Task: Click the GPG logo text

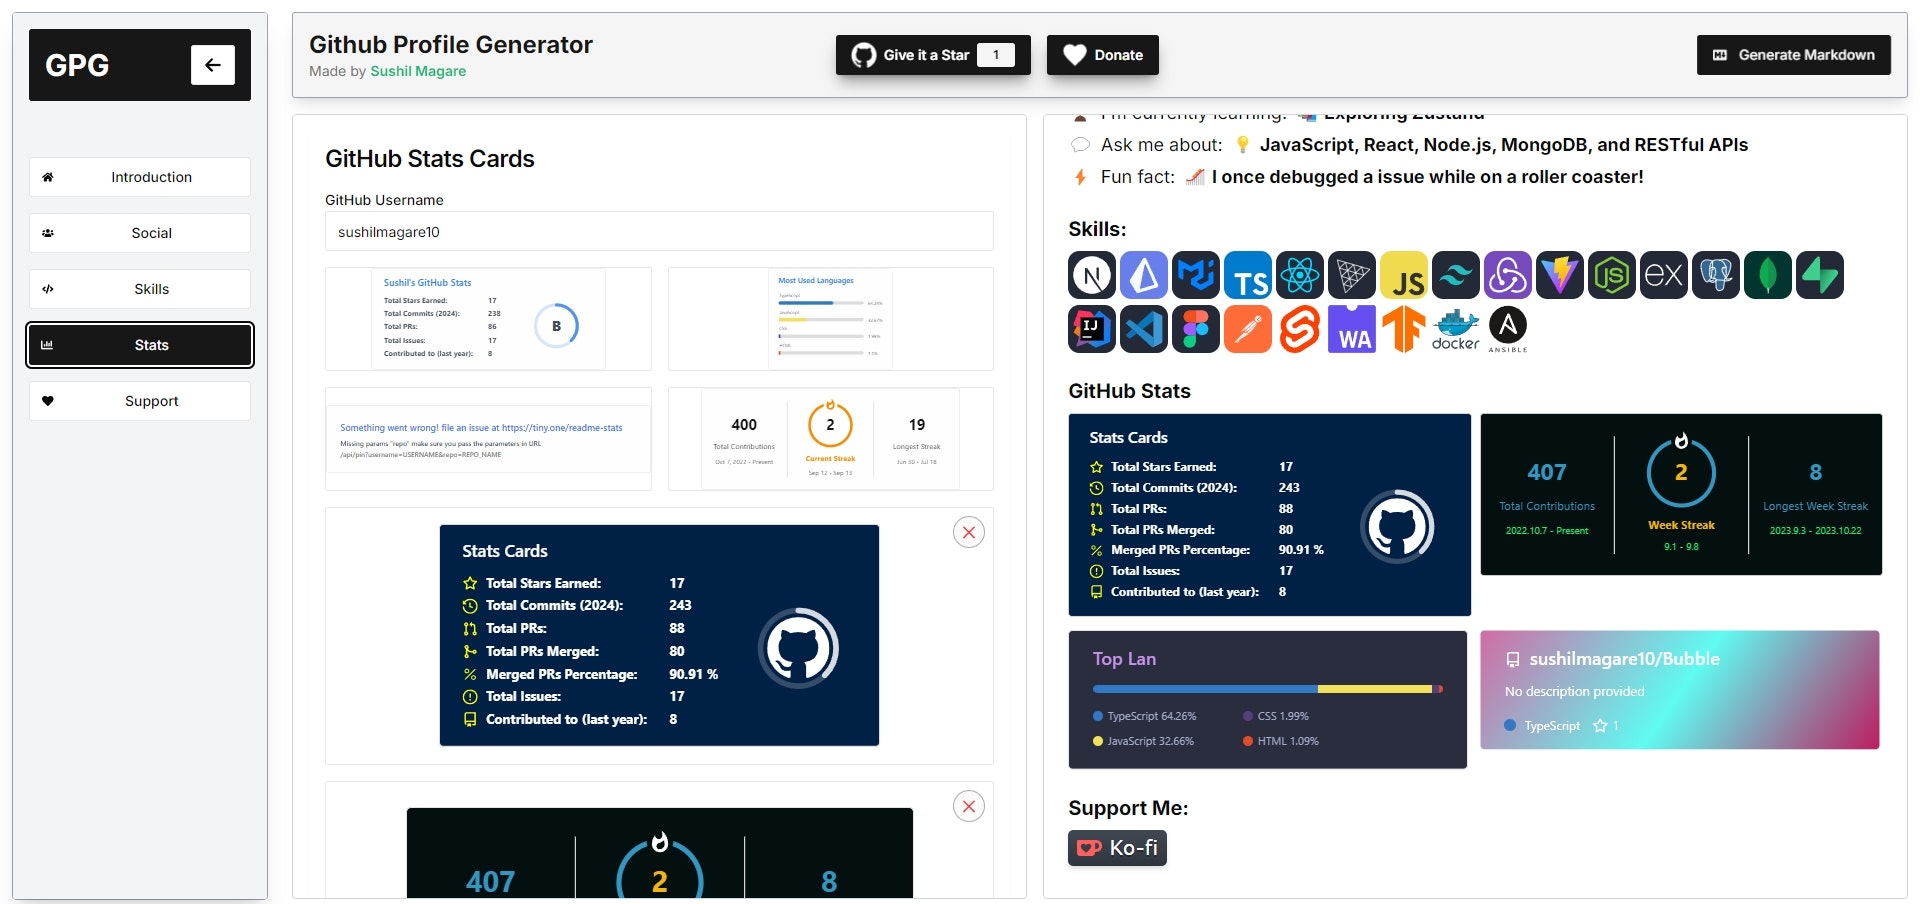Action: click(x=77, y=65)
